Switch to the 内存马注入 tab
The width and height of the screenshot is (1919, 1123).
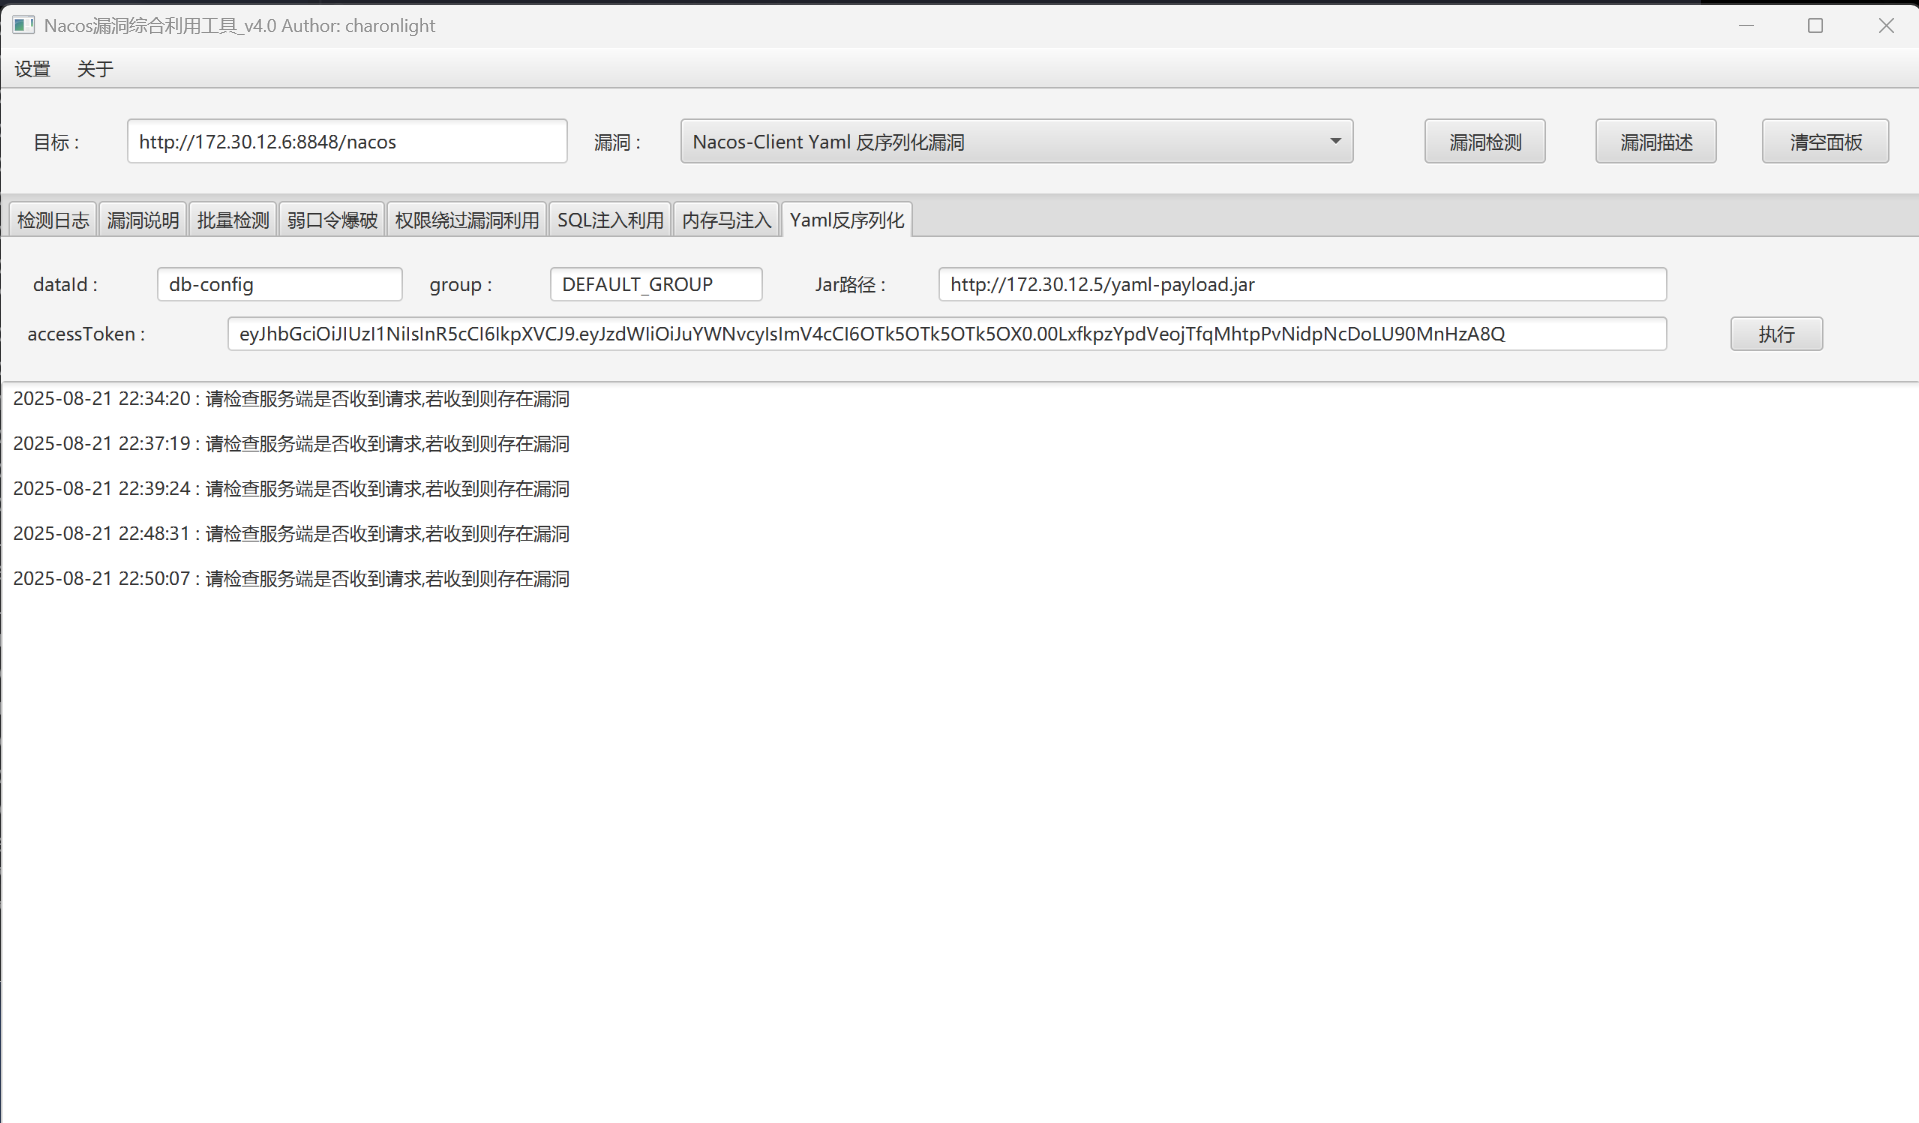pos(726,220)
